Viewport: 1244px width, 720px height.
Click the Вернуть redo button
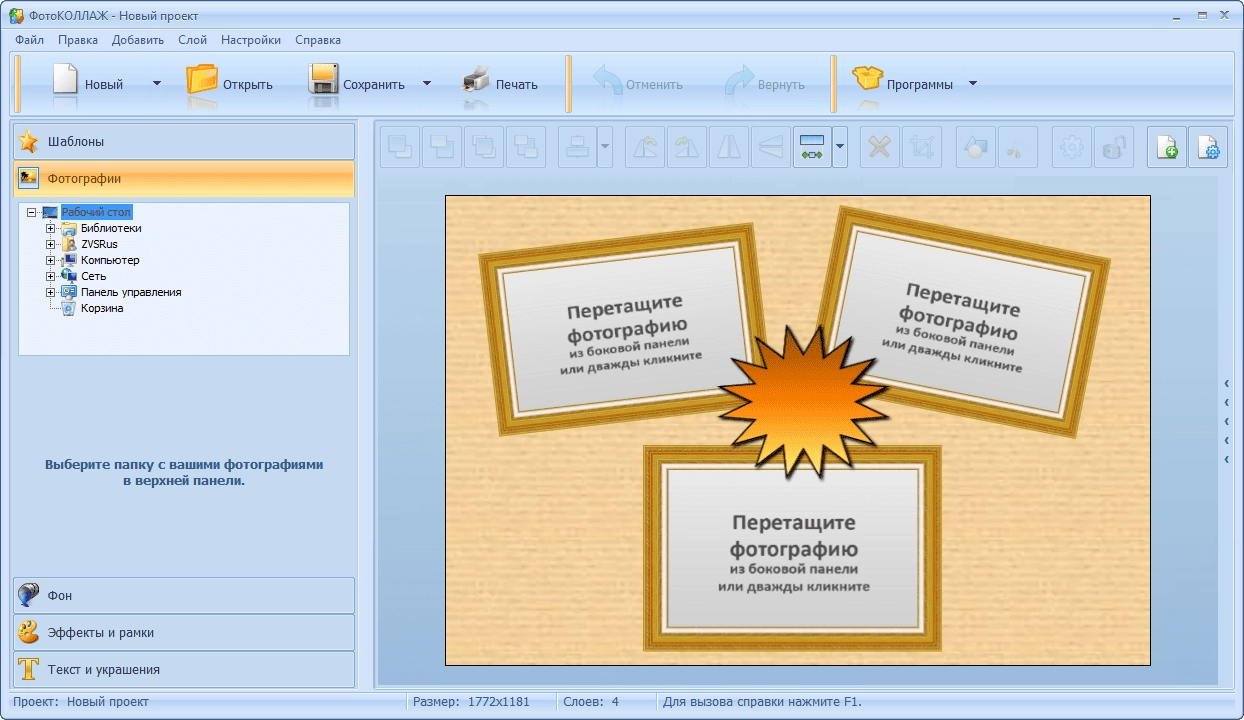click(x=765, y=84)
